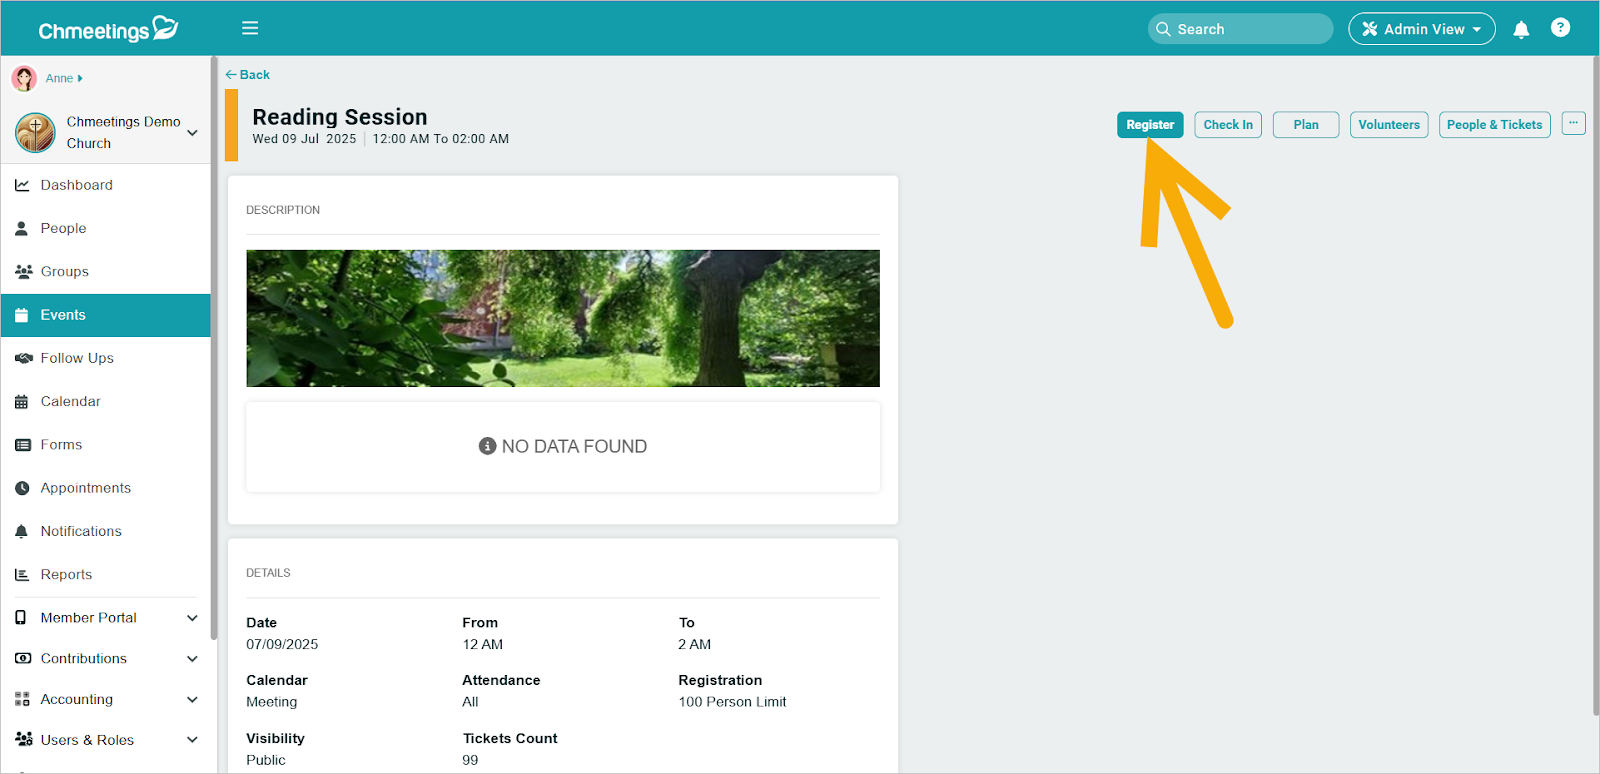Click the Groups icon in sidebar
The image size is (1600, 774).
[x=23, y=271]
